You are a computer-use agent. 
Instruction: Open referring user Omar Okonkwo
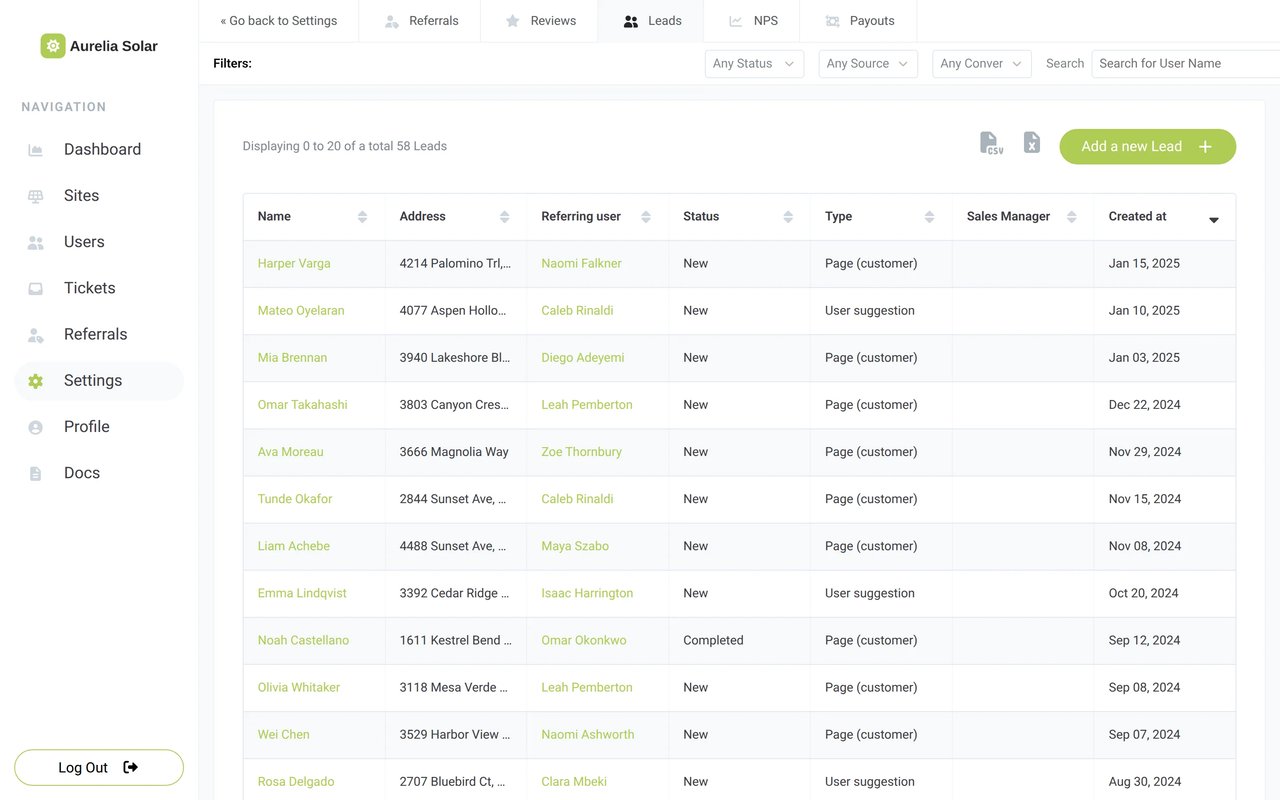click(584, 641)
